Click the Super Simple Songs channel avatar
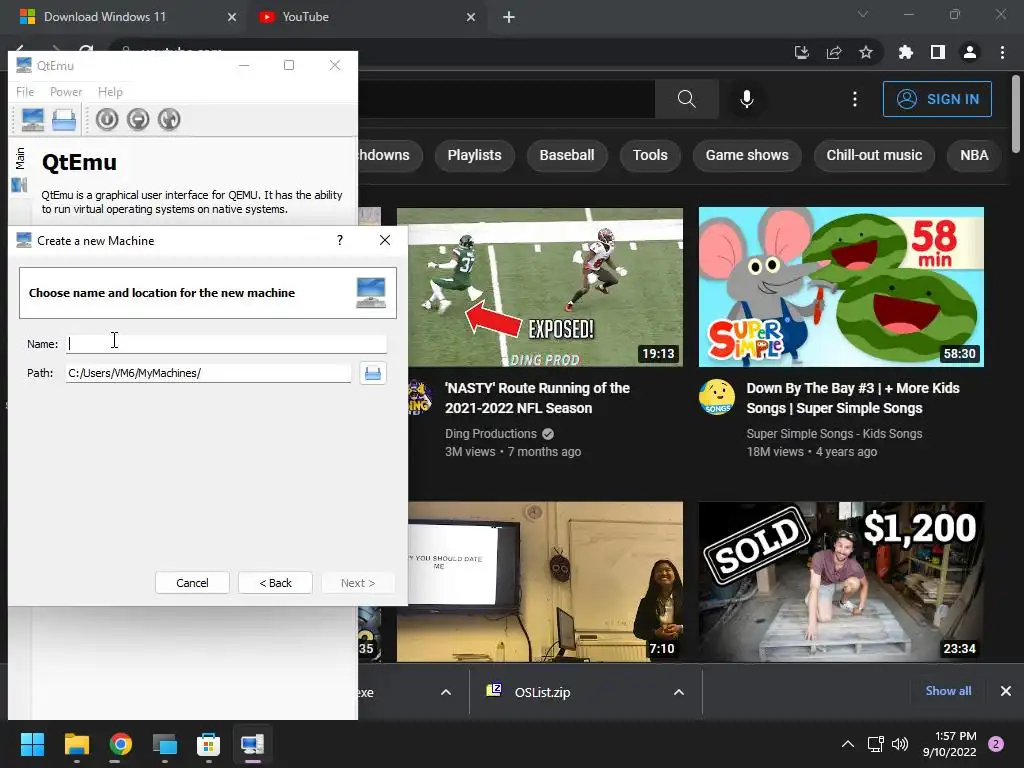The width and height of the screenshot is (1024, 768). click(x=717, y=397)
